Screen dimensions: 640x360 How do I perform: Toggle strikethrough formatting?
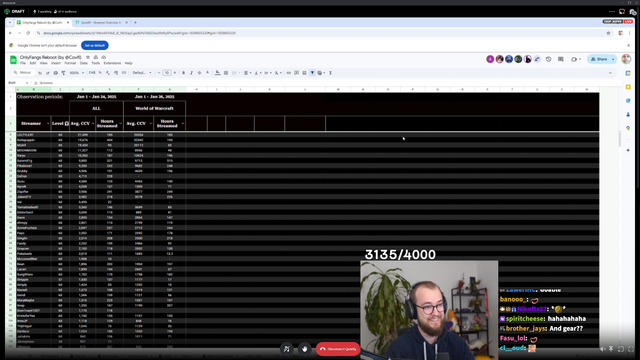199,73
